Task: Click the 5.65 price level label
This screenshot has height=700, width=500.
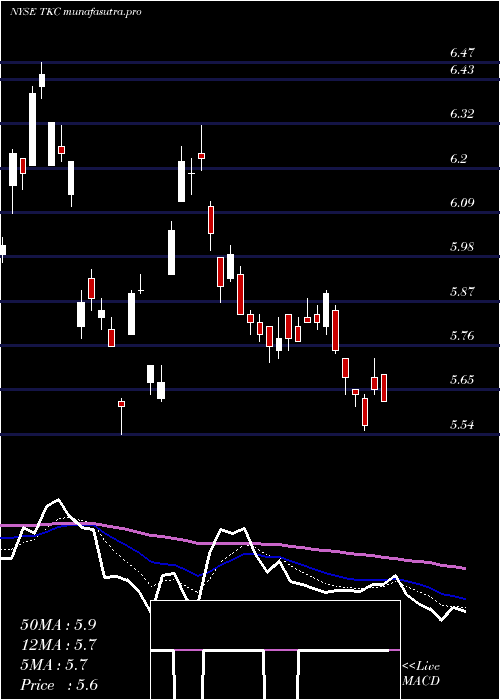Action: tap(462, 380)
